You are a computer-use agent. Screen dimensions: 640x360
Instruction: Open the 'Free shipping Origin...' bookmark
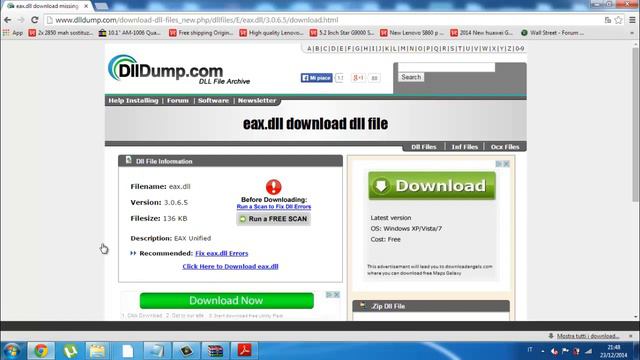point(201,33)
